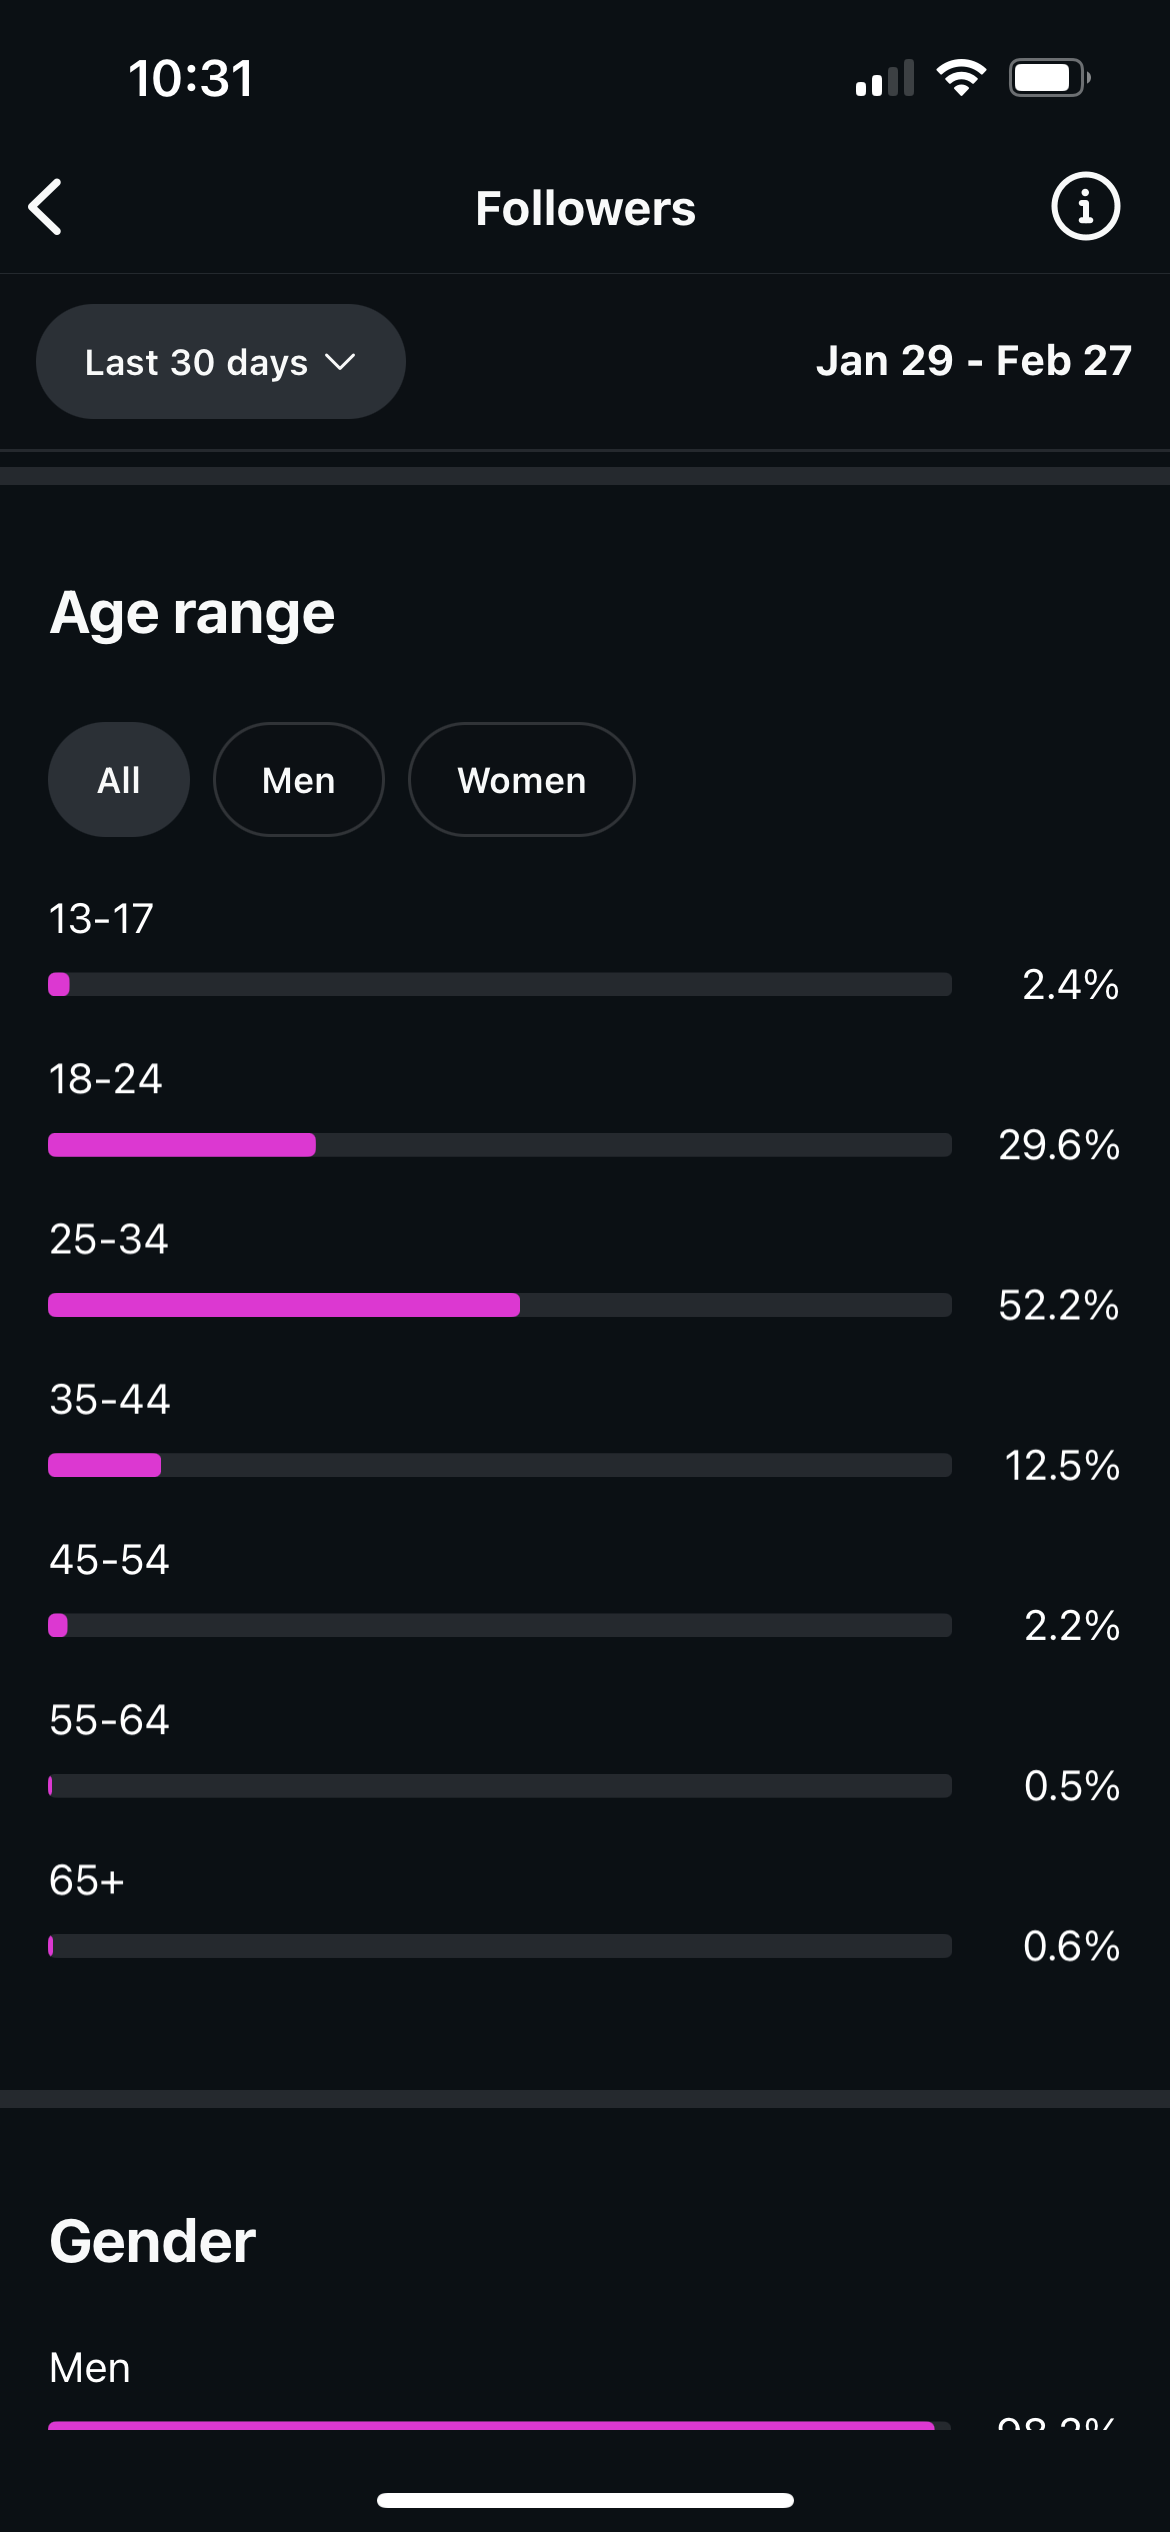Tap the home indicator bar
The width and height of the screenshot is (1170, 2532).
[585, 2500]
